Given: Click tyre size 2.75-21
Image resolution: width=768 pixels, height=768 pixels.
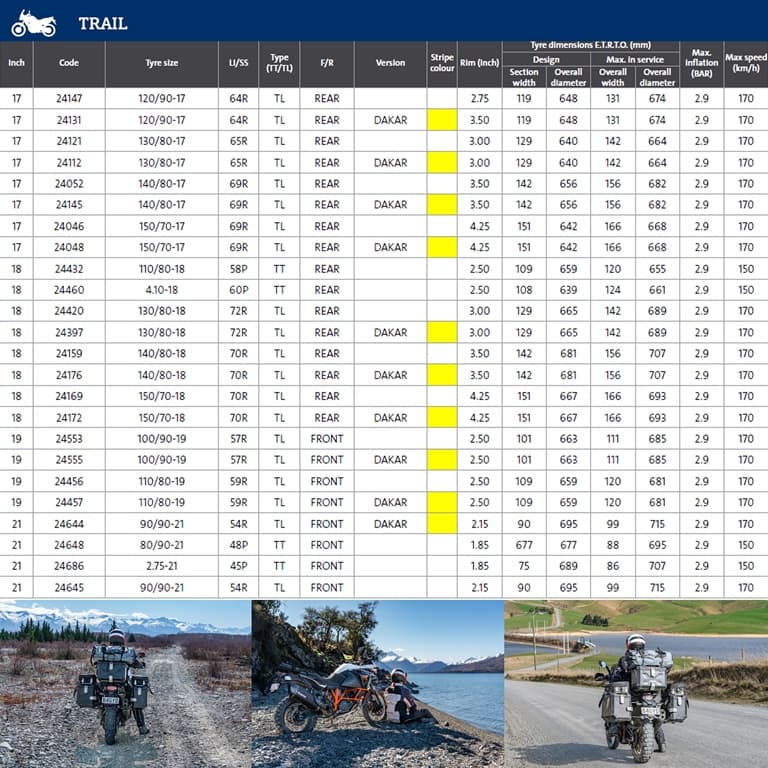Looking at the screenshot, I should pyautogui.click(x=162, y=566).
